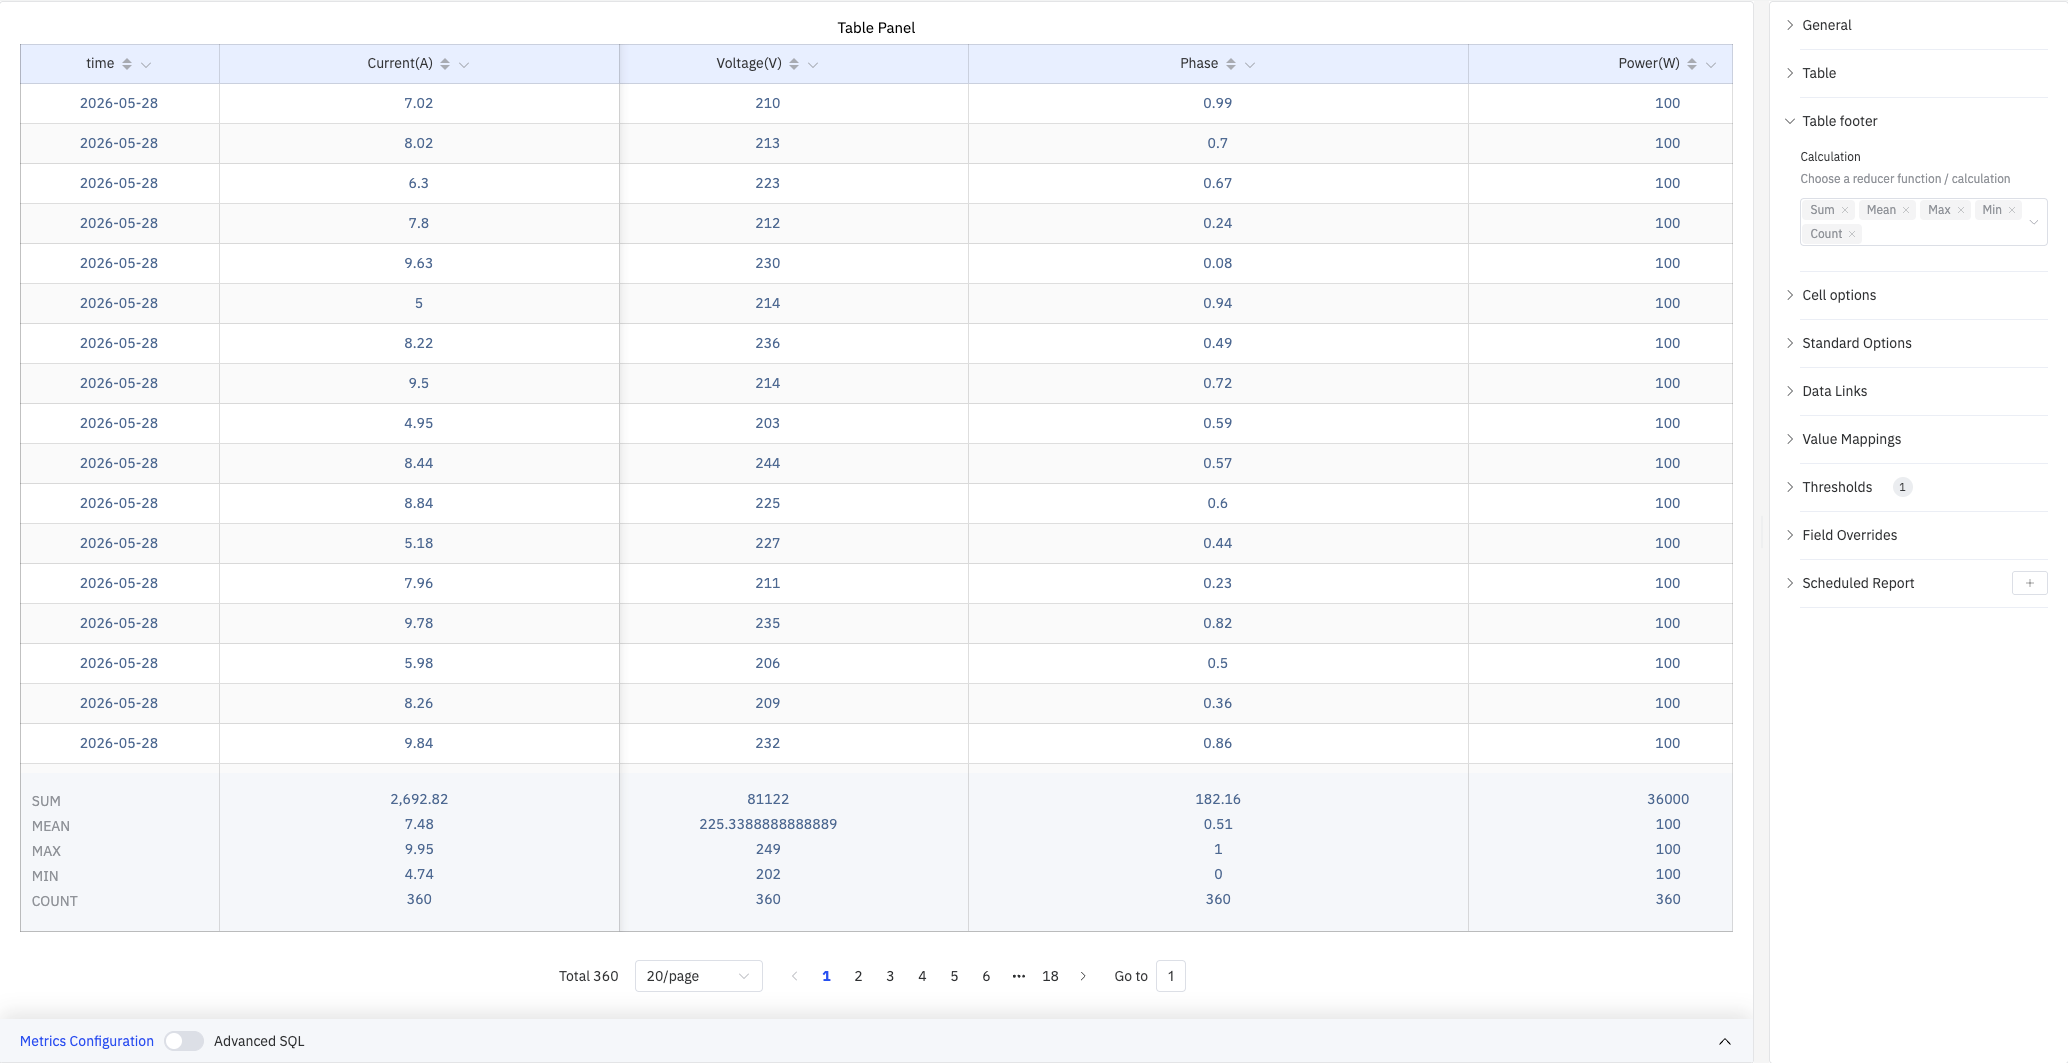Open the Phase column filter chevron

1250,65
